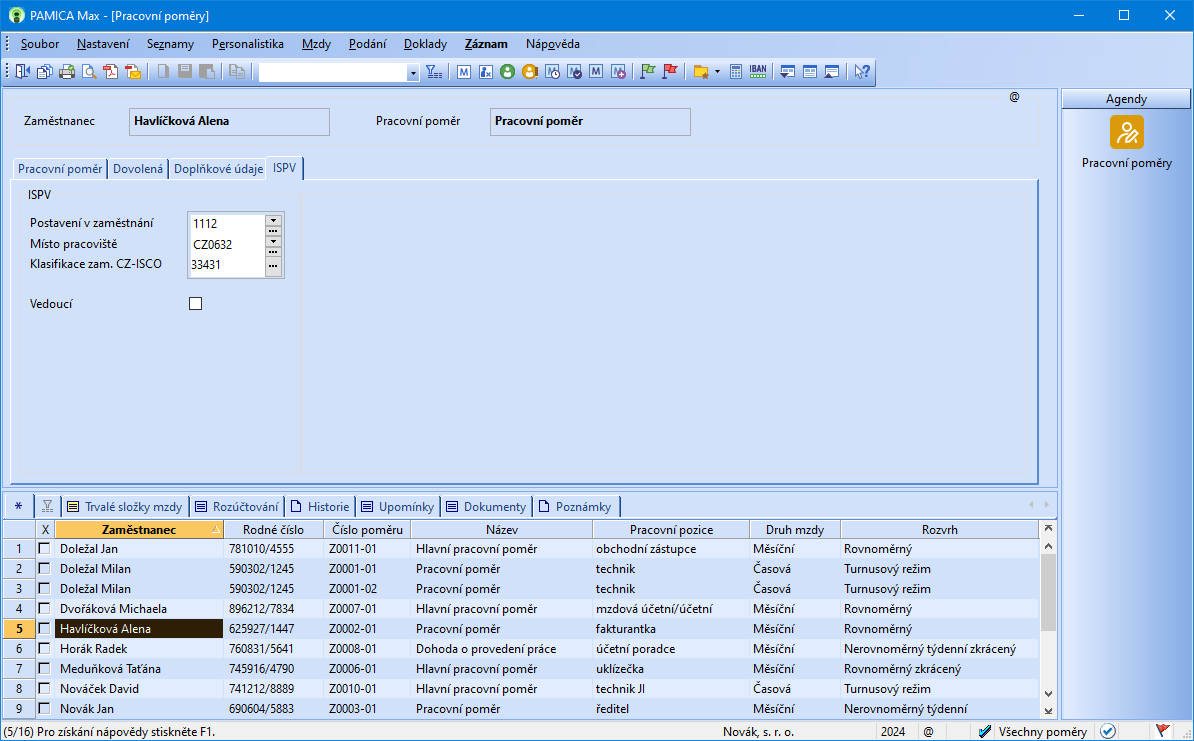Open the Soubor menu
Image resolution: width=1194 pixels, height=741 pixels.
[40, 43]
